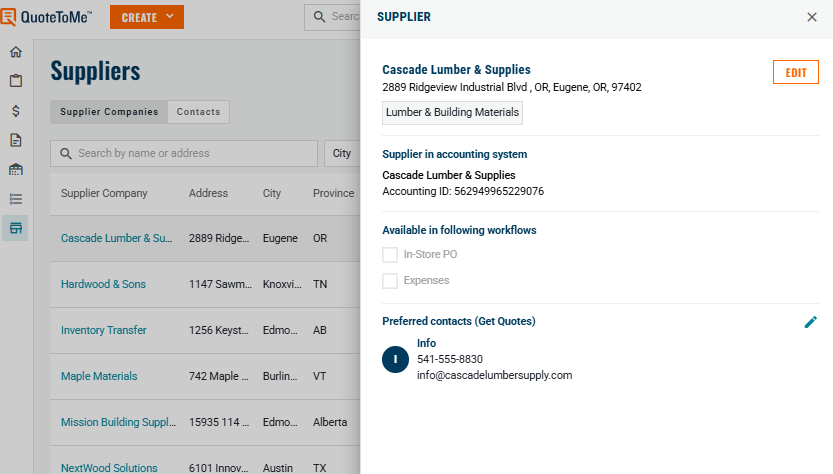Click province cell VT
The height and width of the screenshot is (474, 833).
point(319,376)
